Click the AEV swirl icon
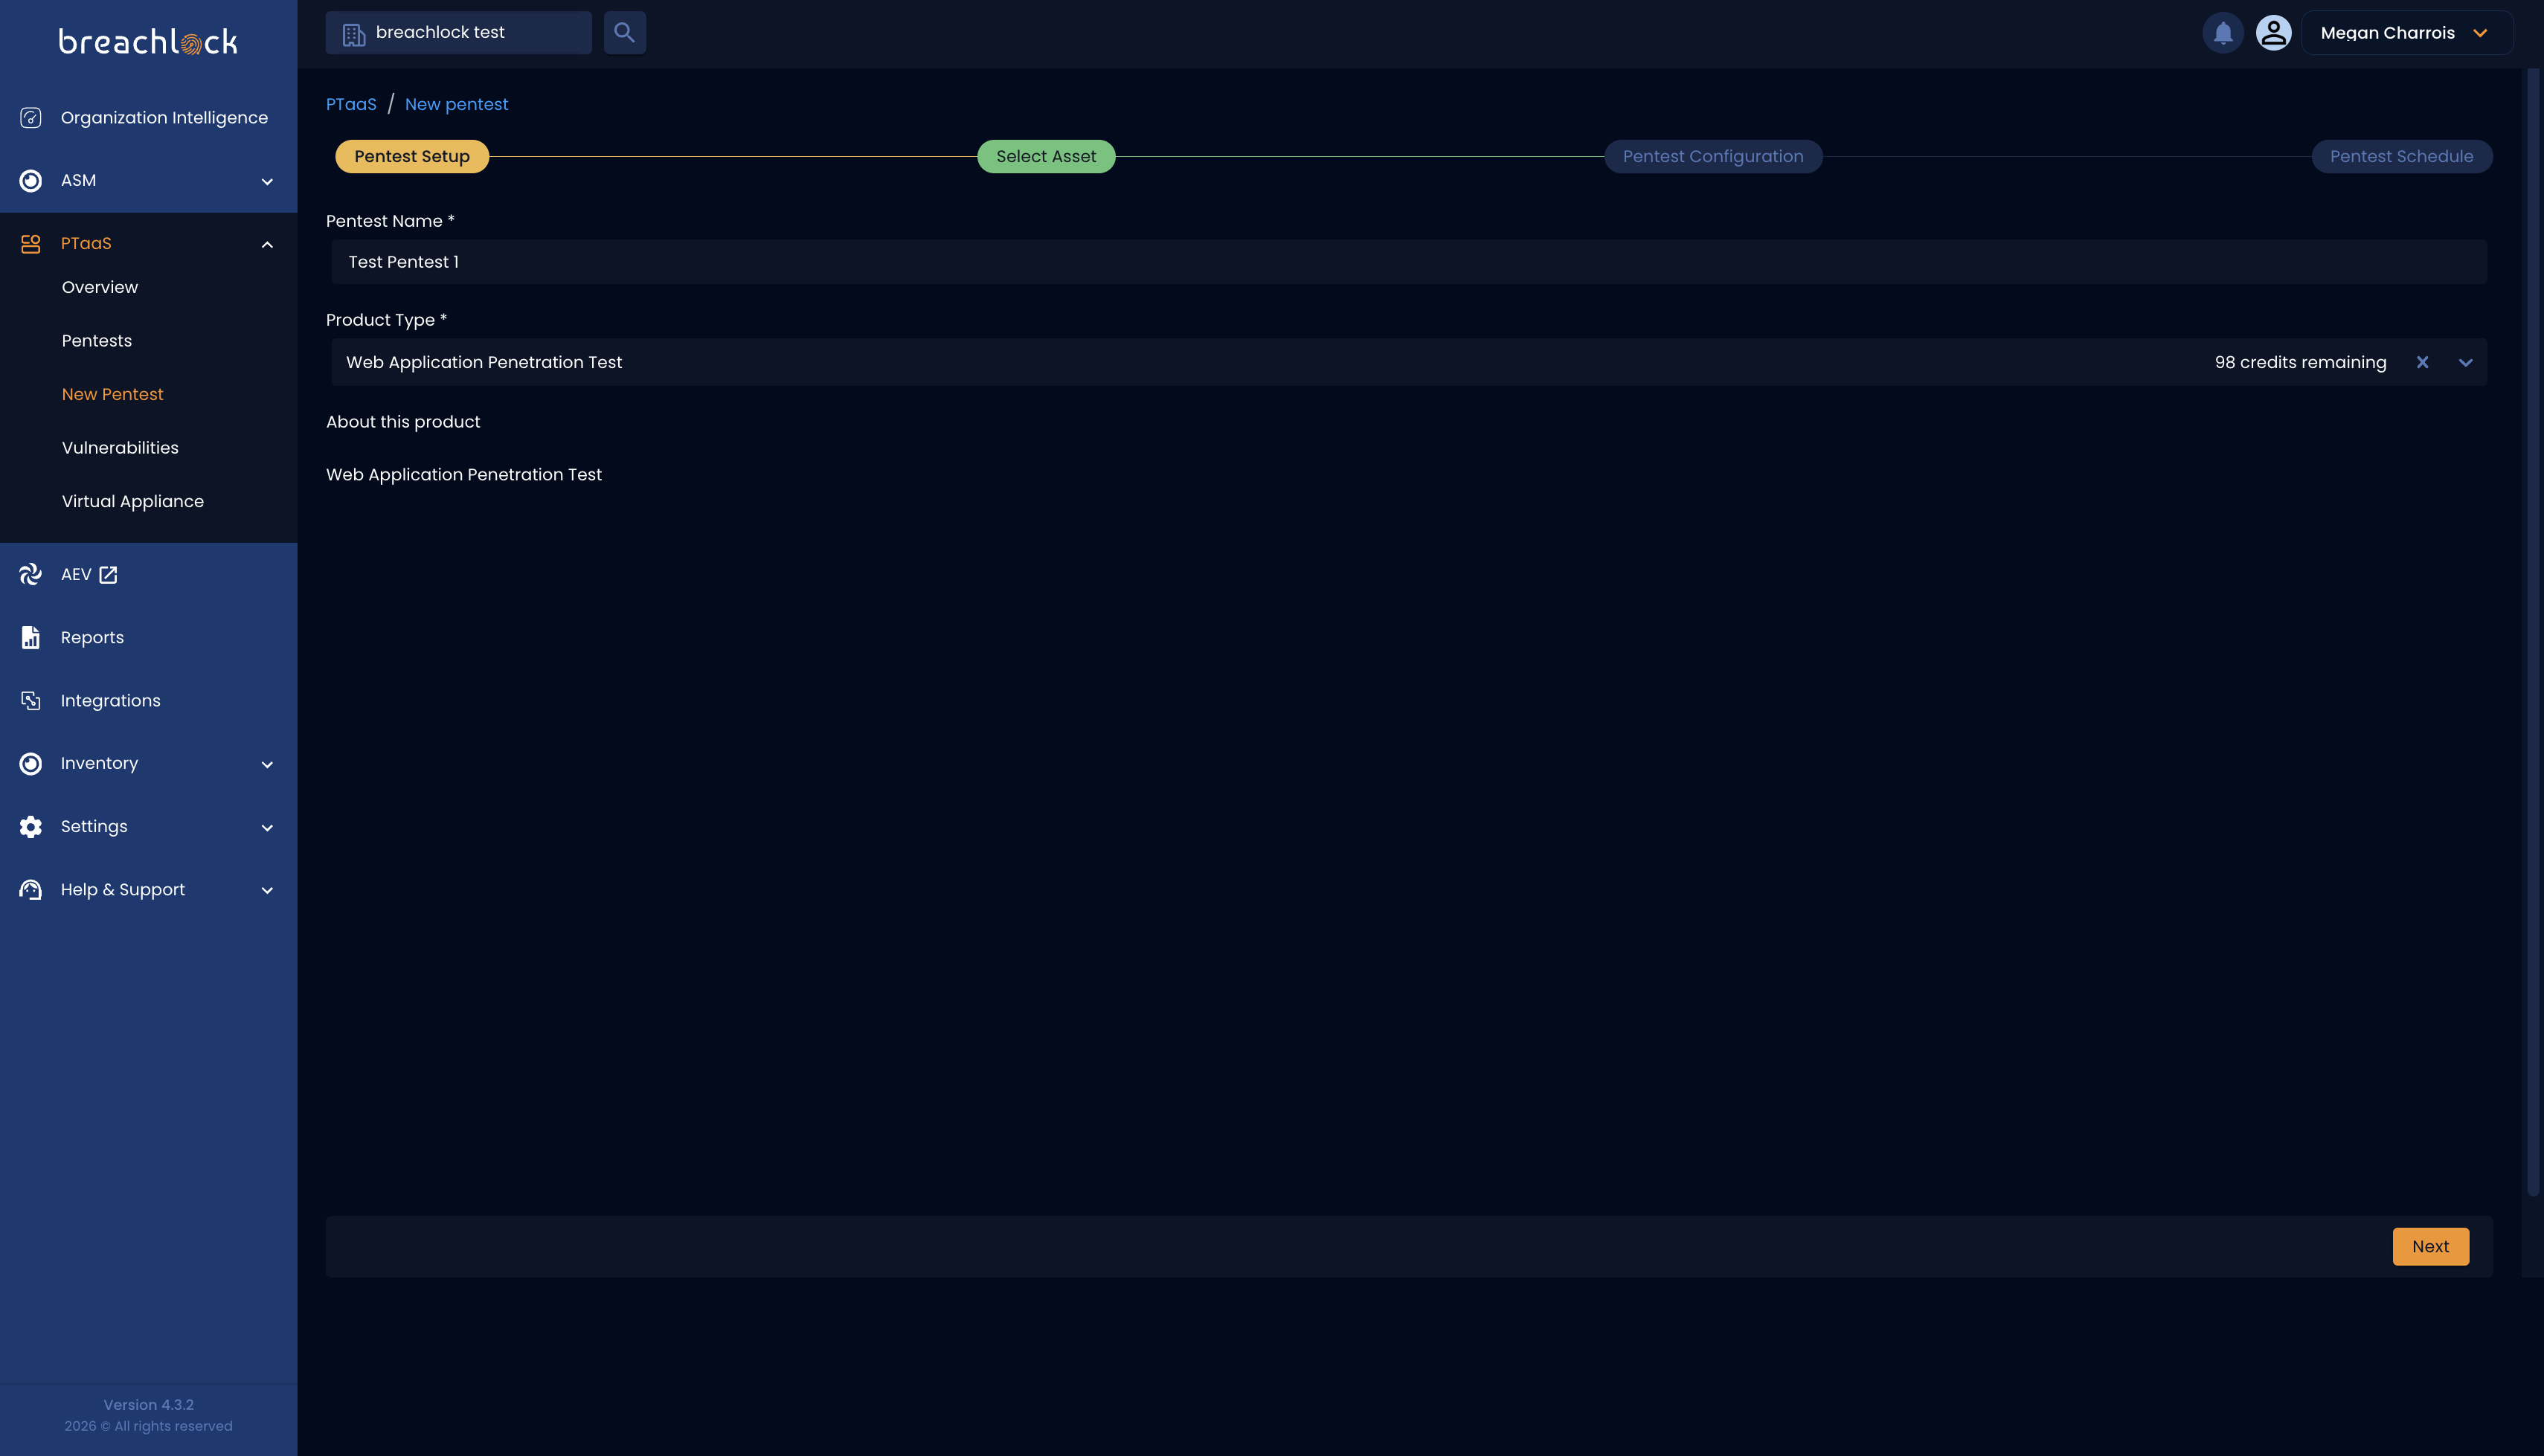The height and width of the screenshot is (1456, 2544). 31,574
